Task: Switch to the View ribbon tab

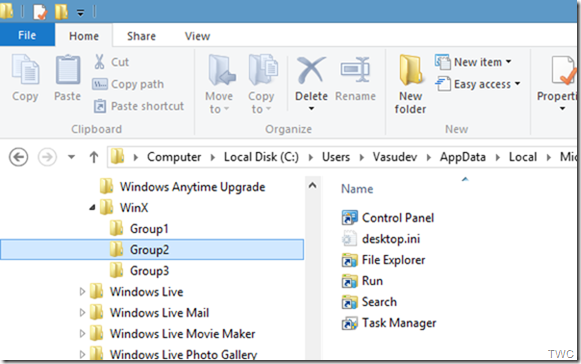Action: tap(197, 36)
